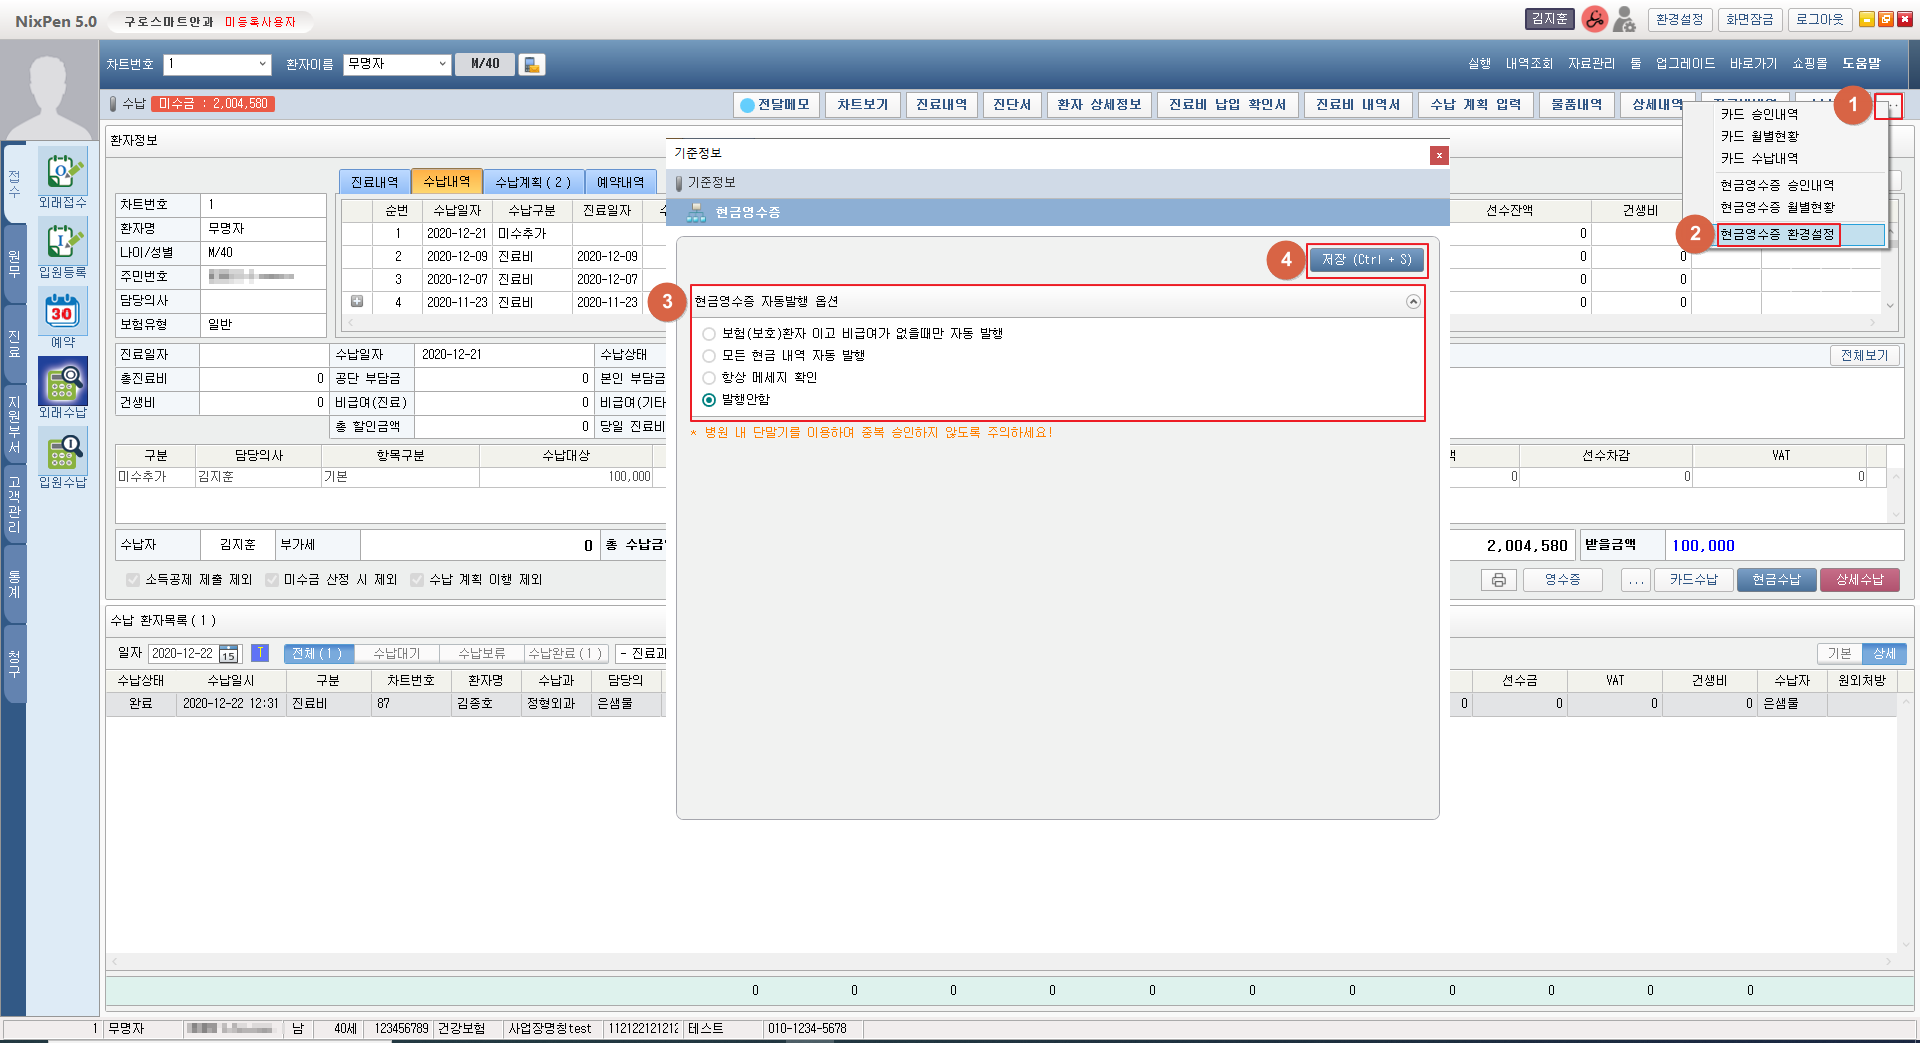Click the calendar picker icon next to 일자
The height and width of the screenshot is (1043, 1920).
[x=229, y=654]
